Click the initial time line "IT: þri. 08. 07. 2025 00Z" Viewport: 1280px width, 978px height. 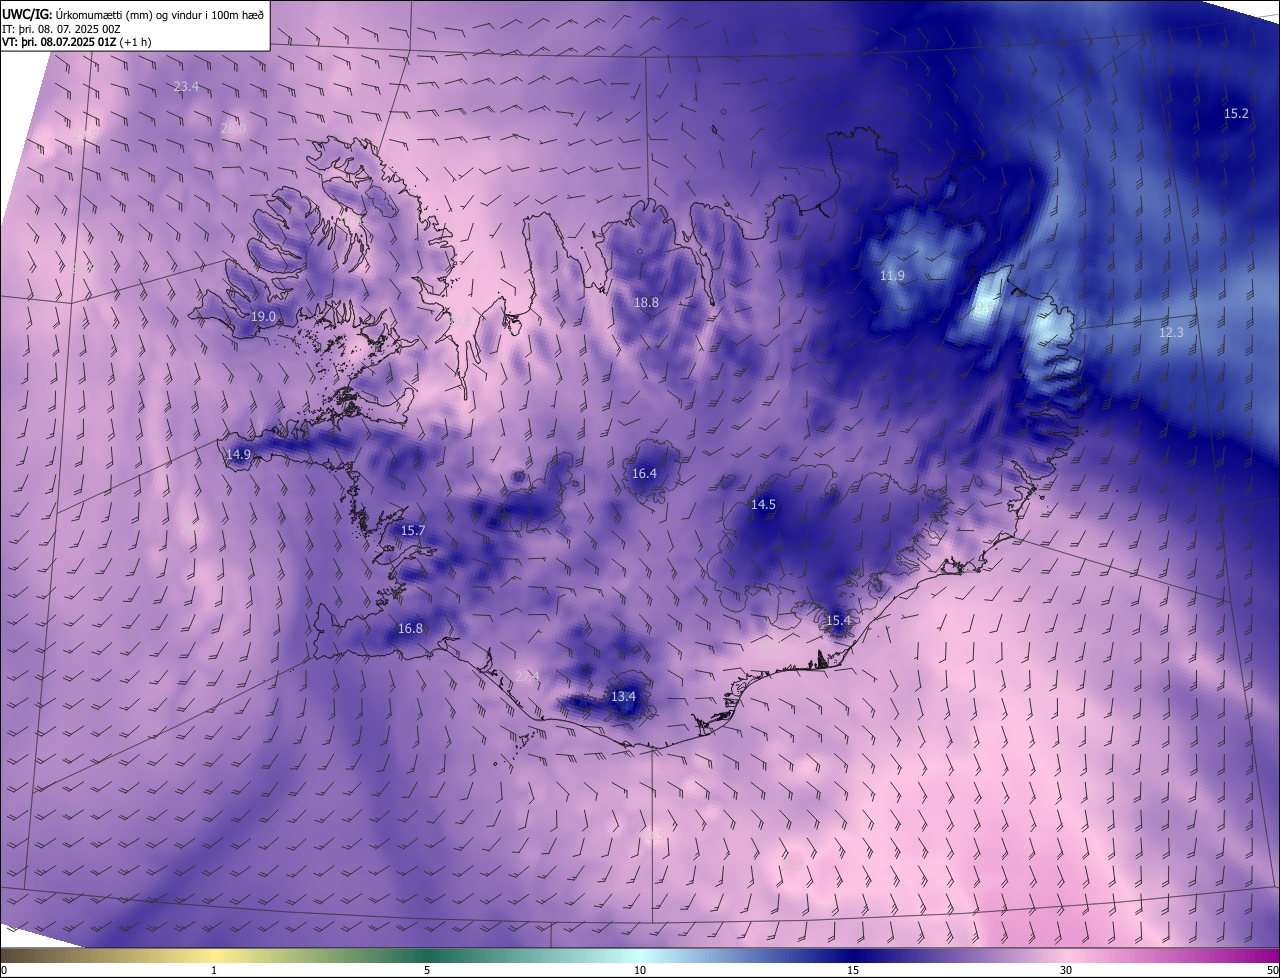click(x=62, y=29)
